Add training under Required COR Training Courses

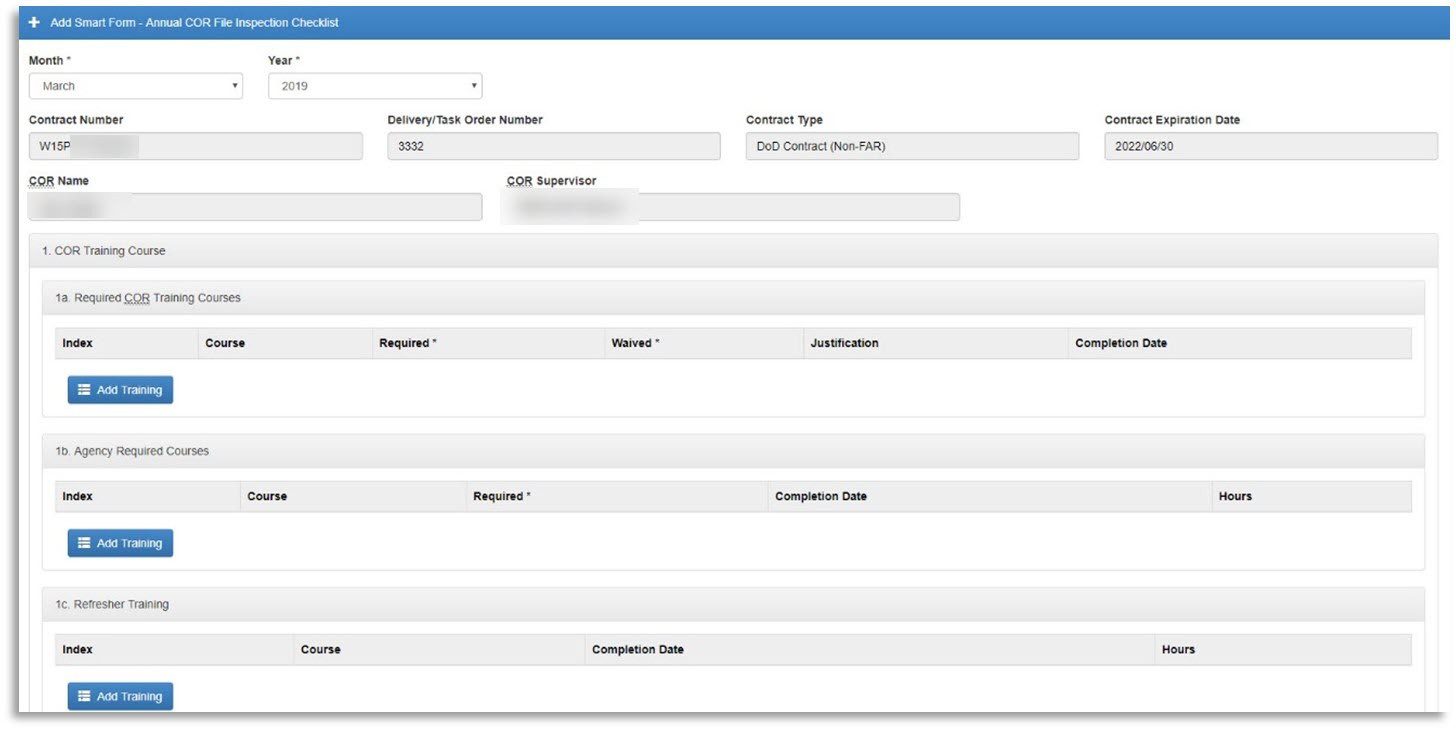pos(120,390)
